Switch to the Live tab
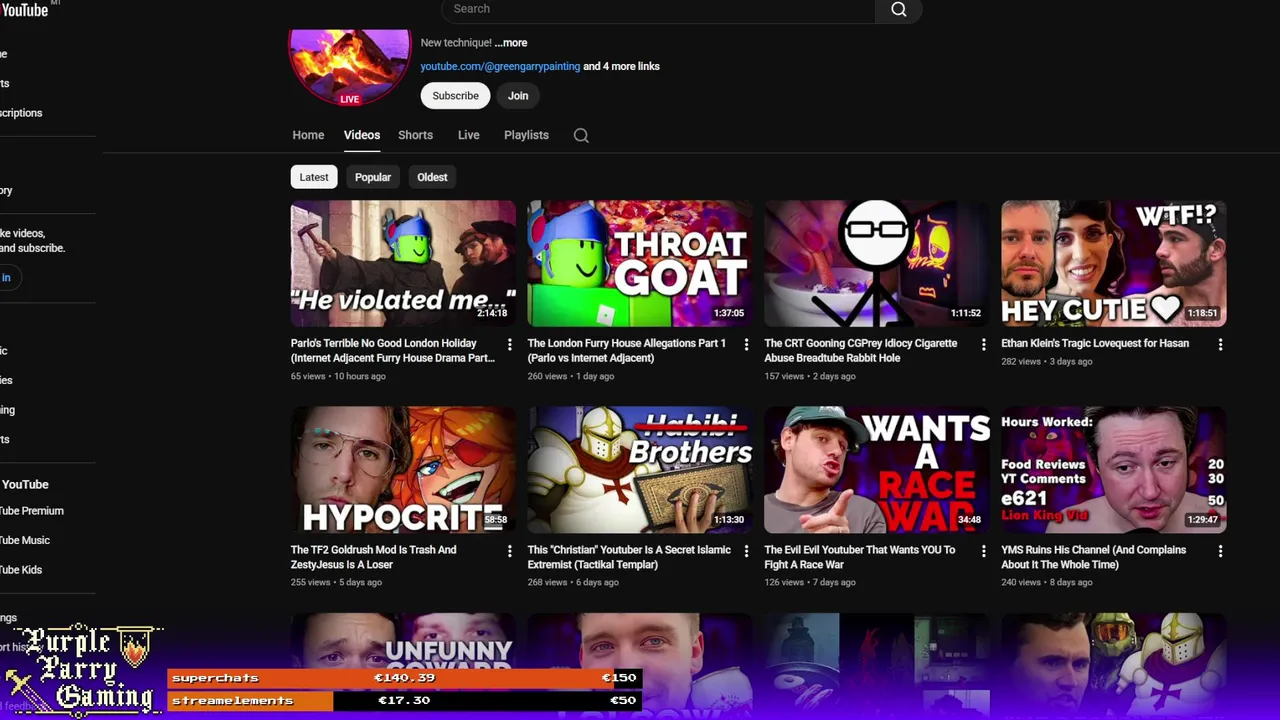Screen dimensions: 1280x720 [468, 135]
